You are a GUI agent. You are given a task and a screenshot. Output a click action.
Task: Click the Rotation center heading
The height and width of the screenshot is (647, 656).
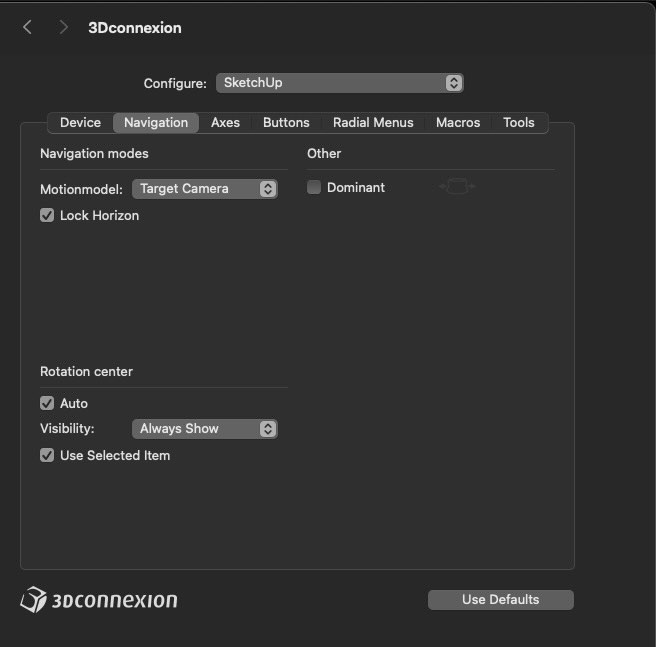point(86,372)
